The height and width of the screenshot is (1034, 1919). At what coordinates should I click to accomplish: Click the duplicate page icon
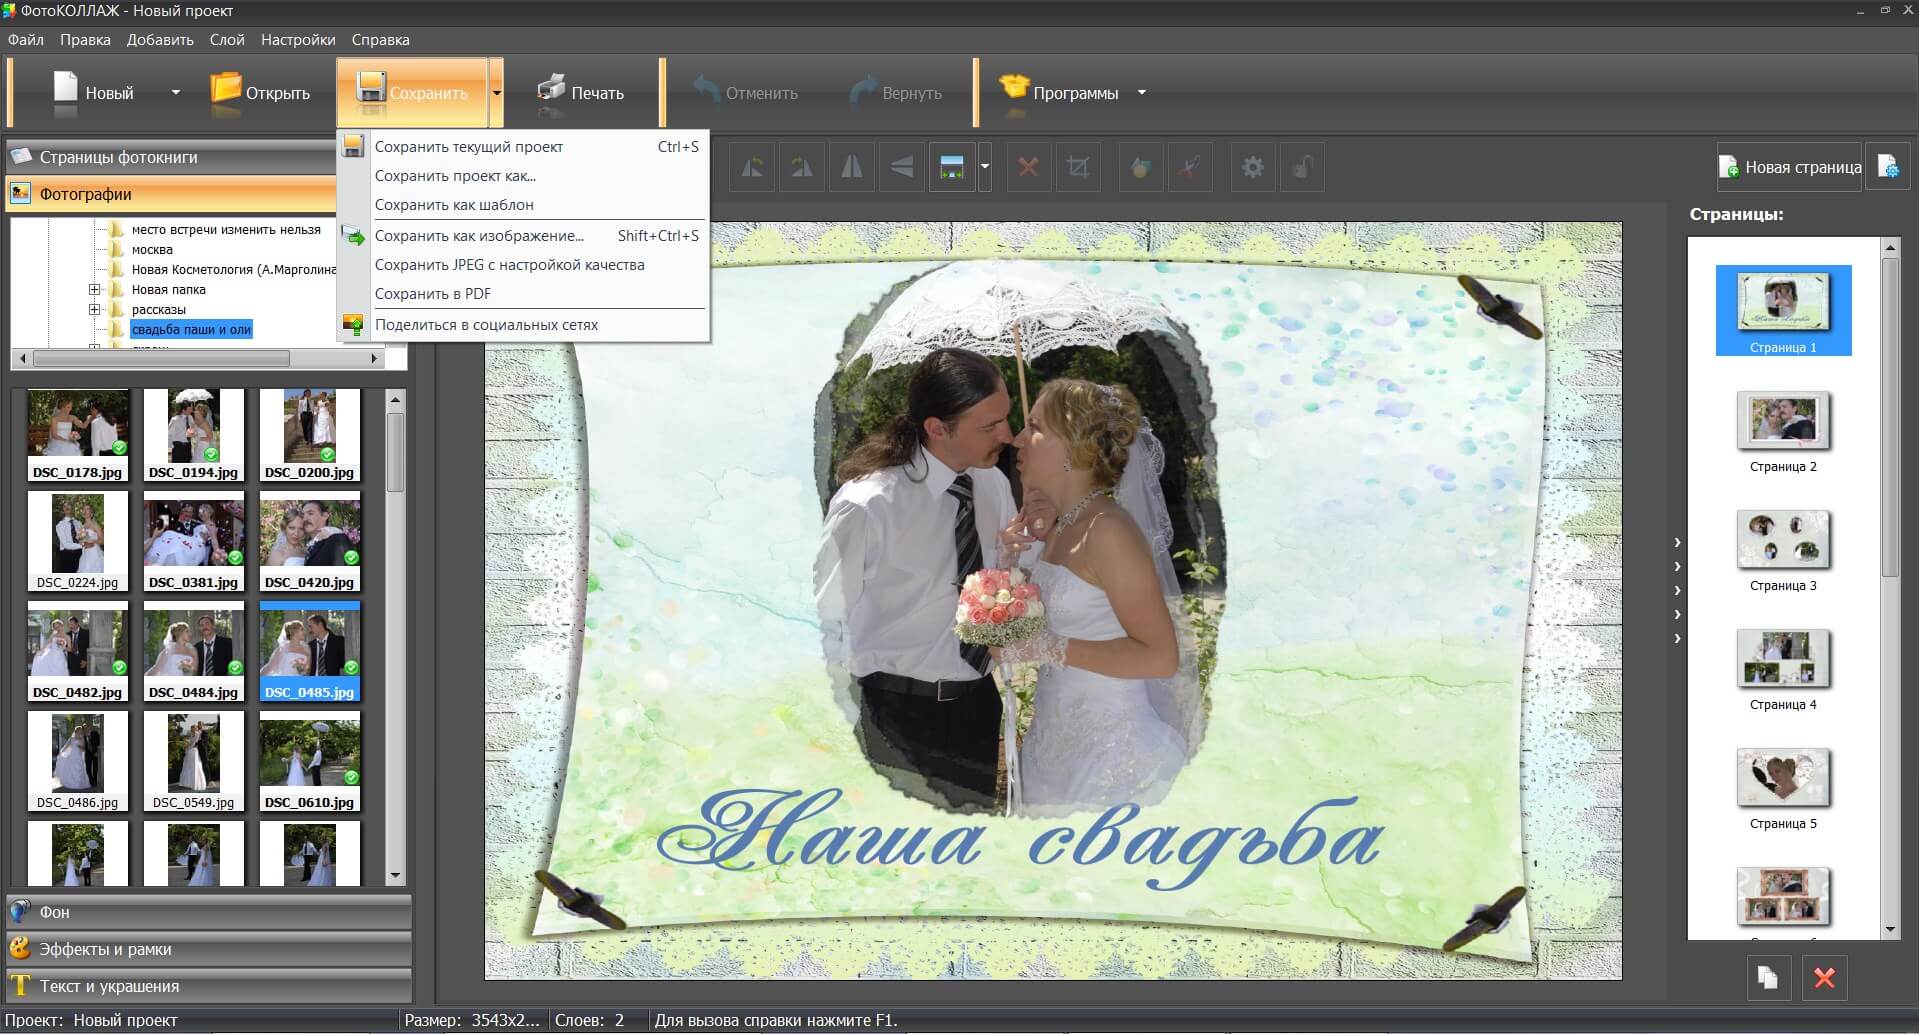pos(1768,977)
